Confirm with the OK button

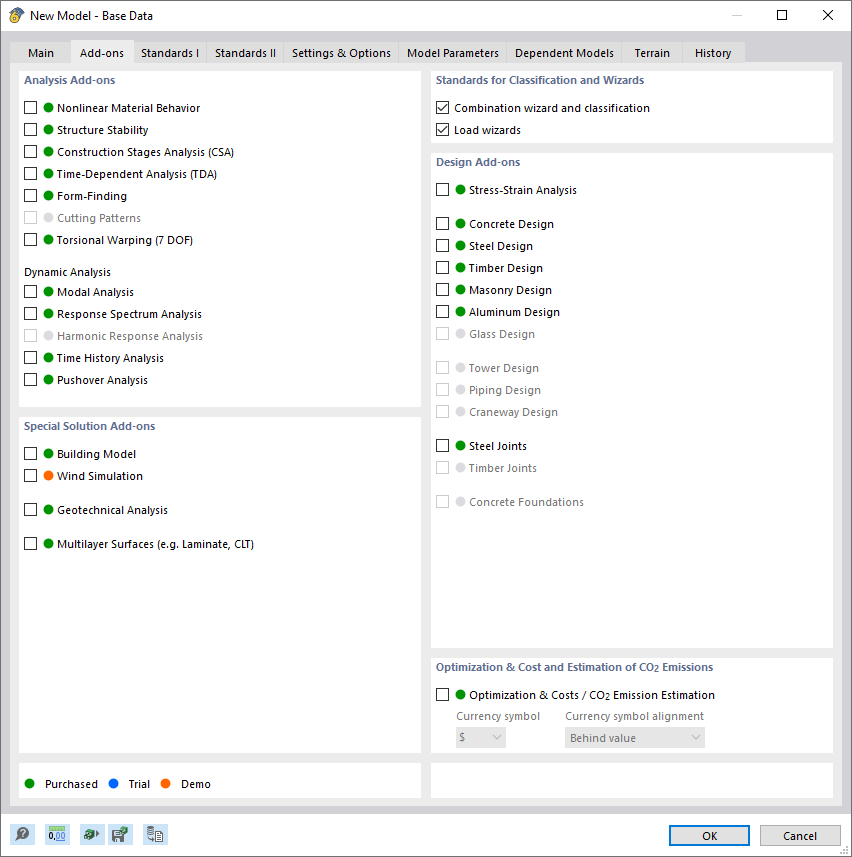click(x=709, y=836)
